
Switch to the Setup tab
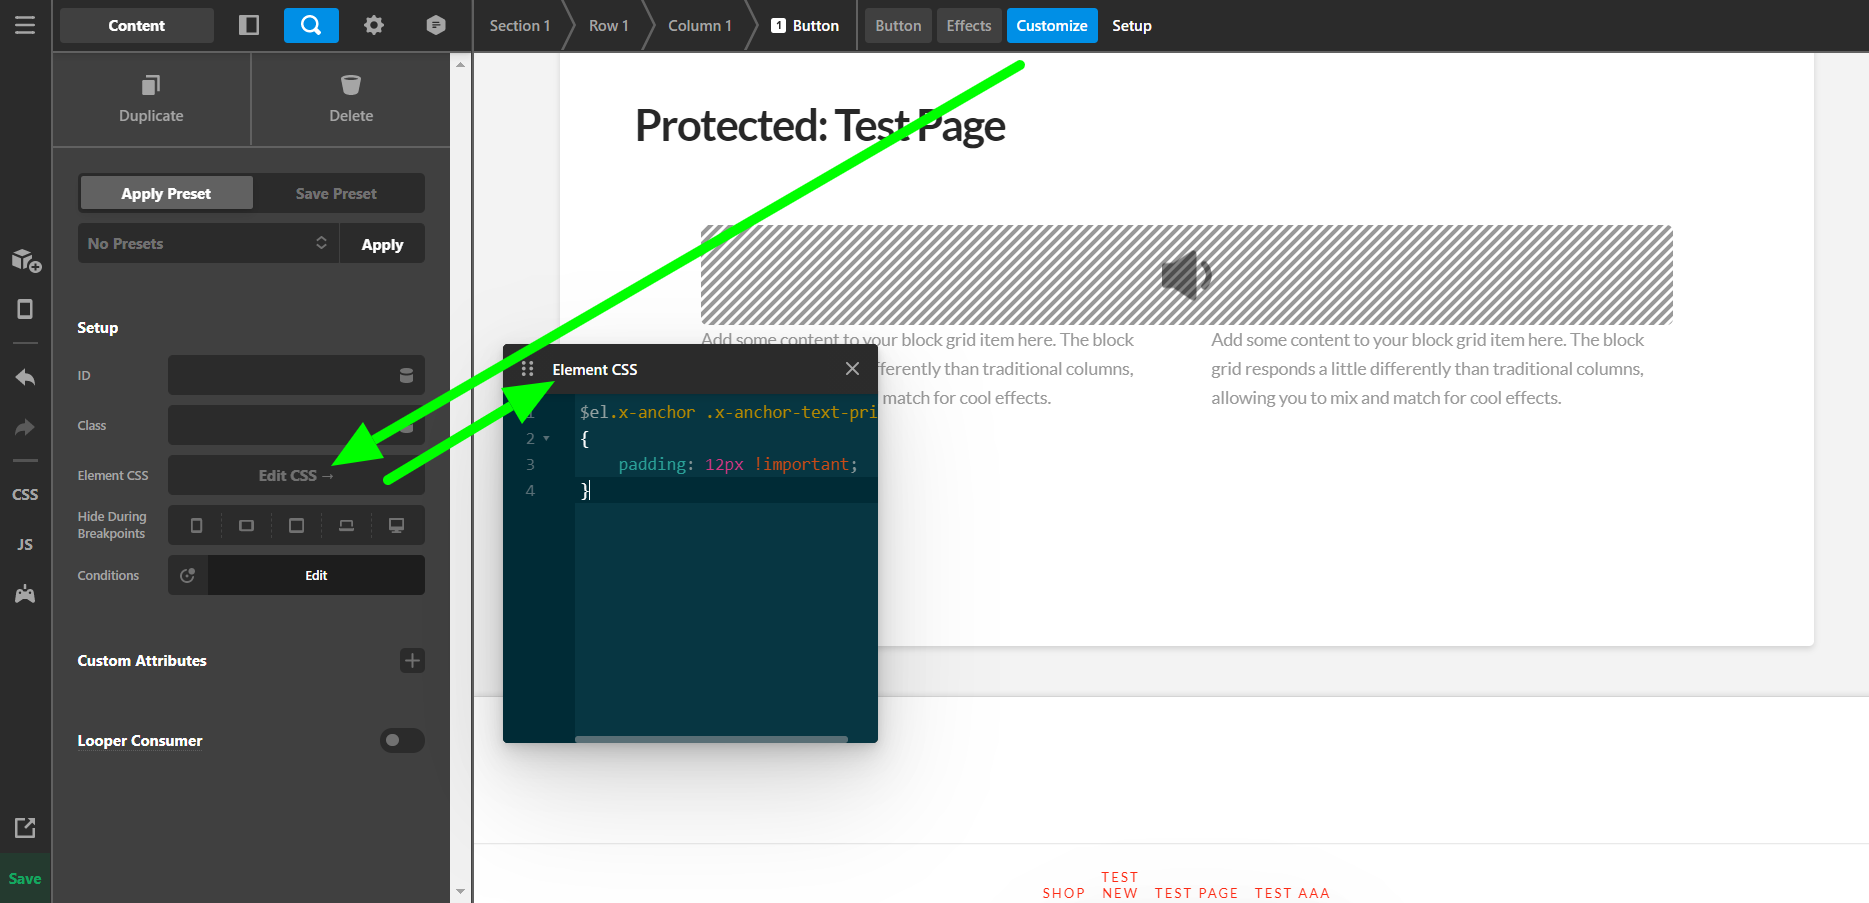coord(1132,25)
